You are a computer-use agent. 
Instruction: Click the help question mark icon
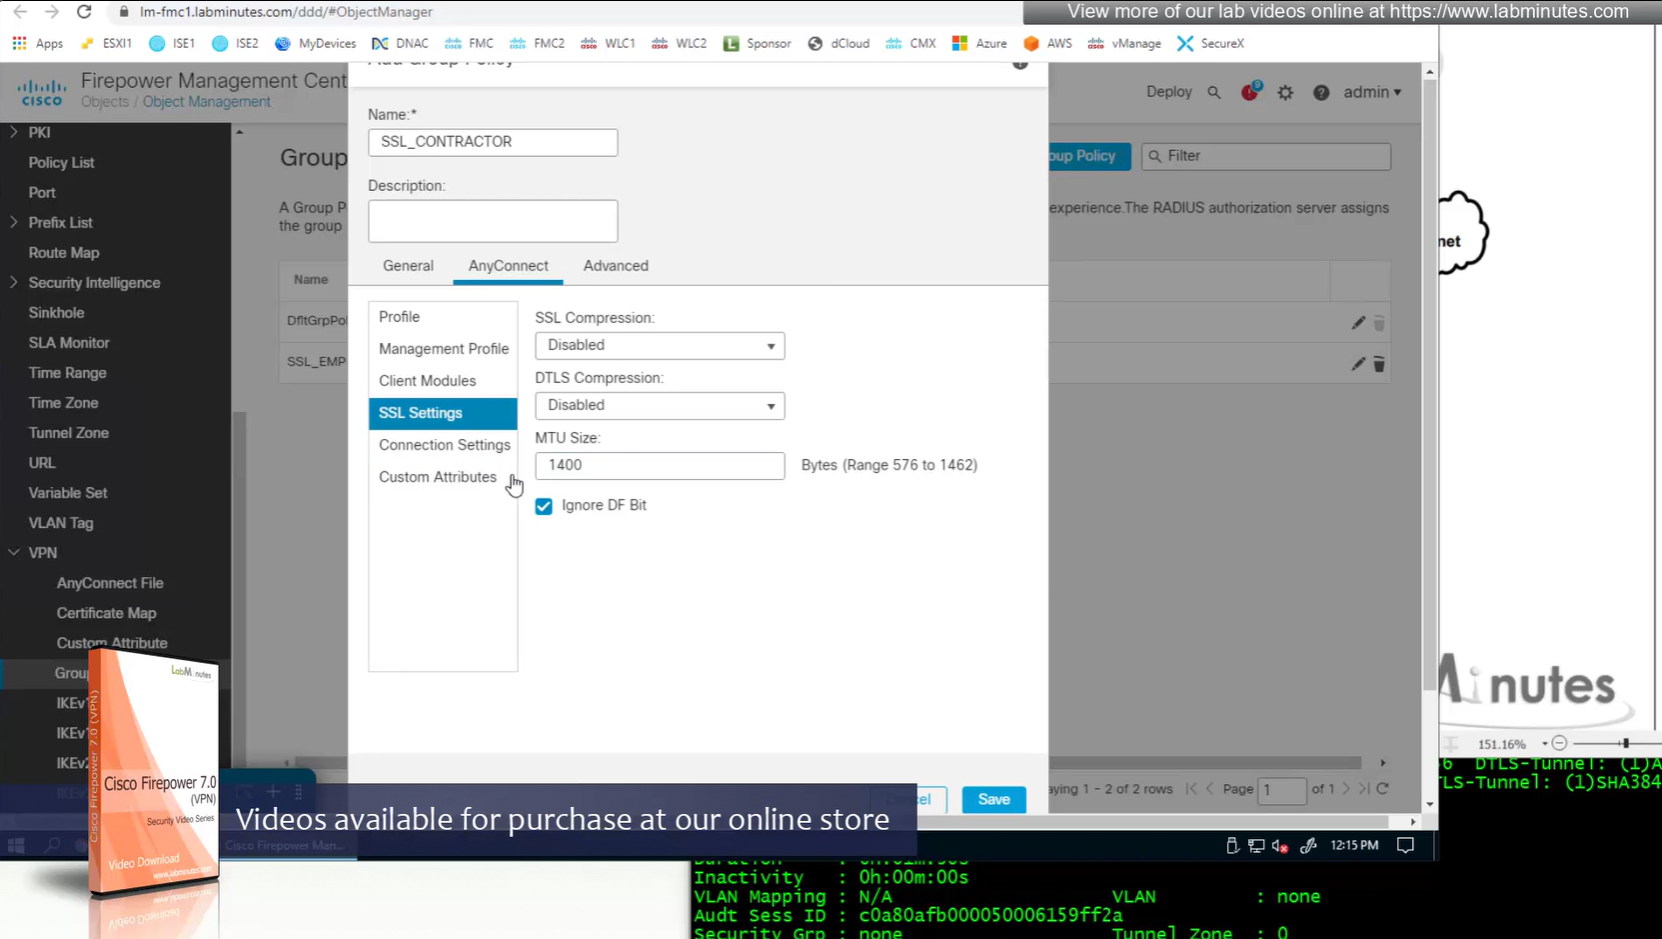(x=1321, y=92)
